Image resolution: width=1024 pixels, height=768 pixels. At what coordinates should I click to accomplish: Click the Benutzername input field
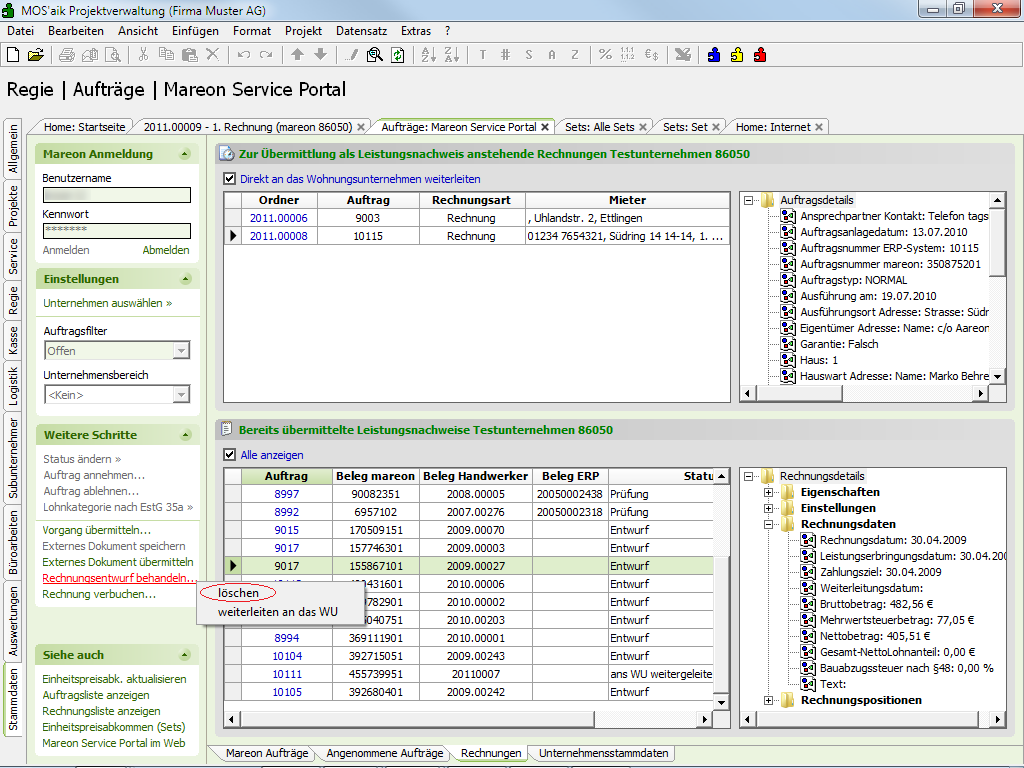pyautogui.click(x=117, y=195)
